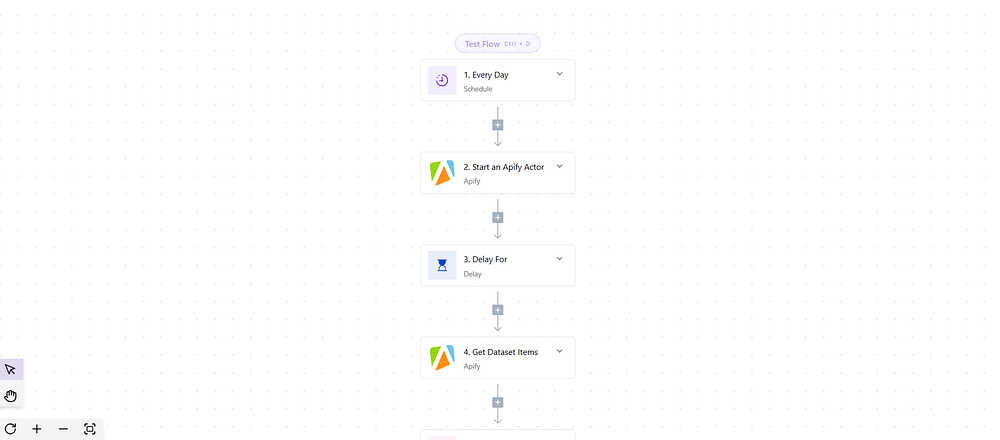Add a step after Get Dataset Items

498,402
